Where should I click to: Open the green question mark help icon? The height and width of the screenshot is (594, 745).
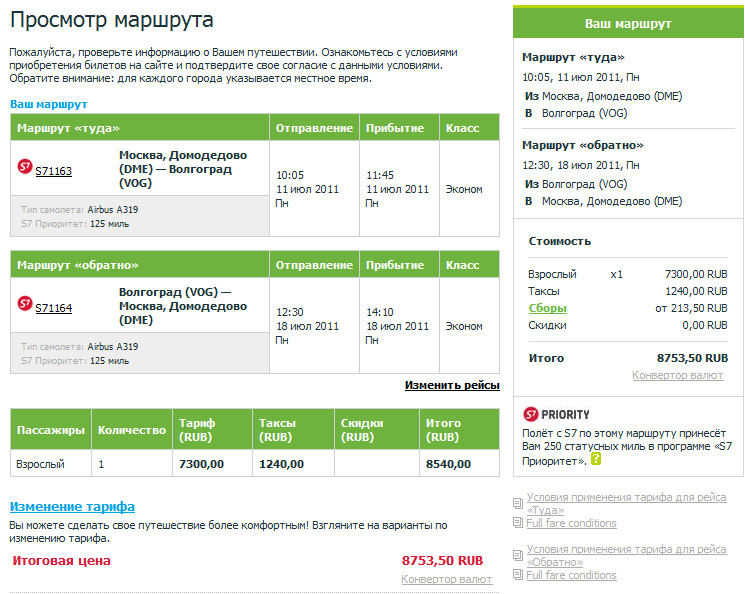click(596, 459)
